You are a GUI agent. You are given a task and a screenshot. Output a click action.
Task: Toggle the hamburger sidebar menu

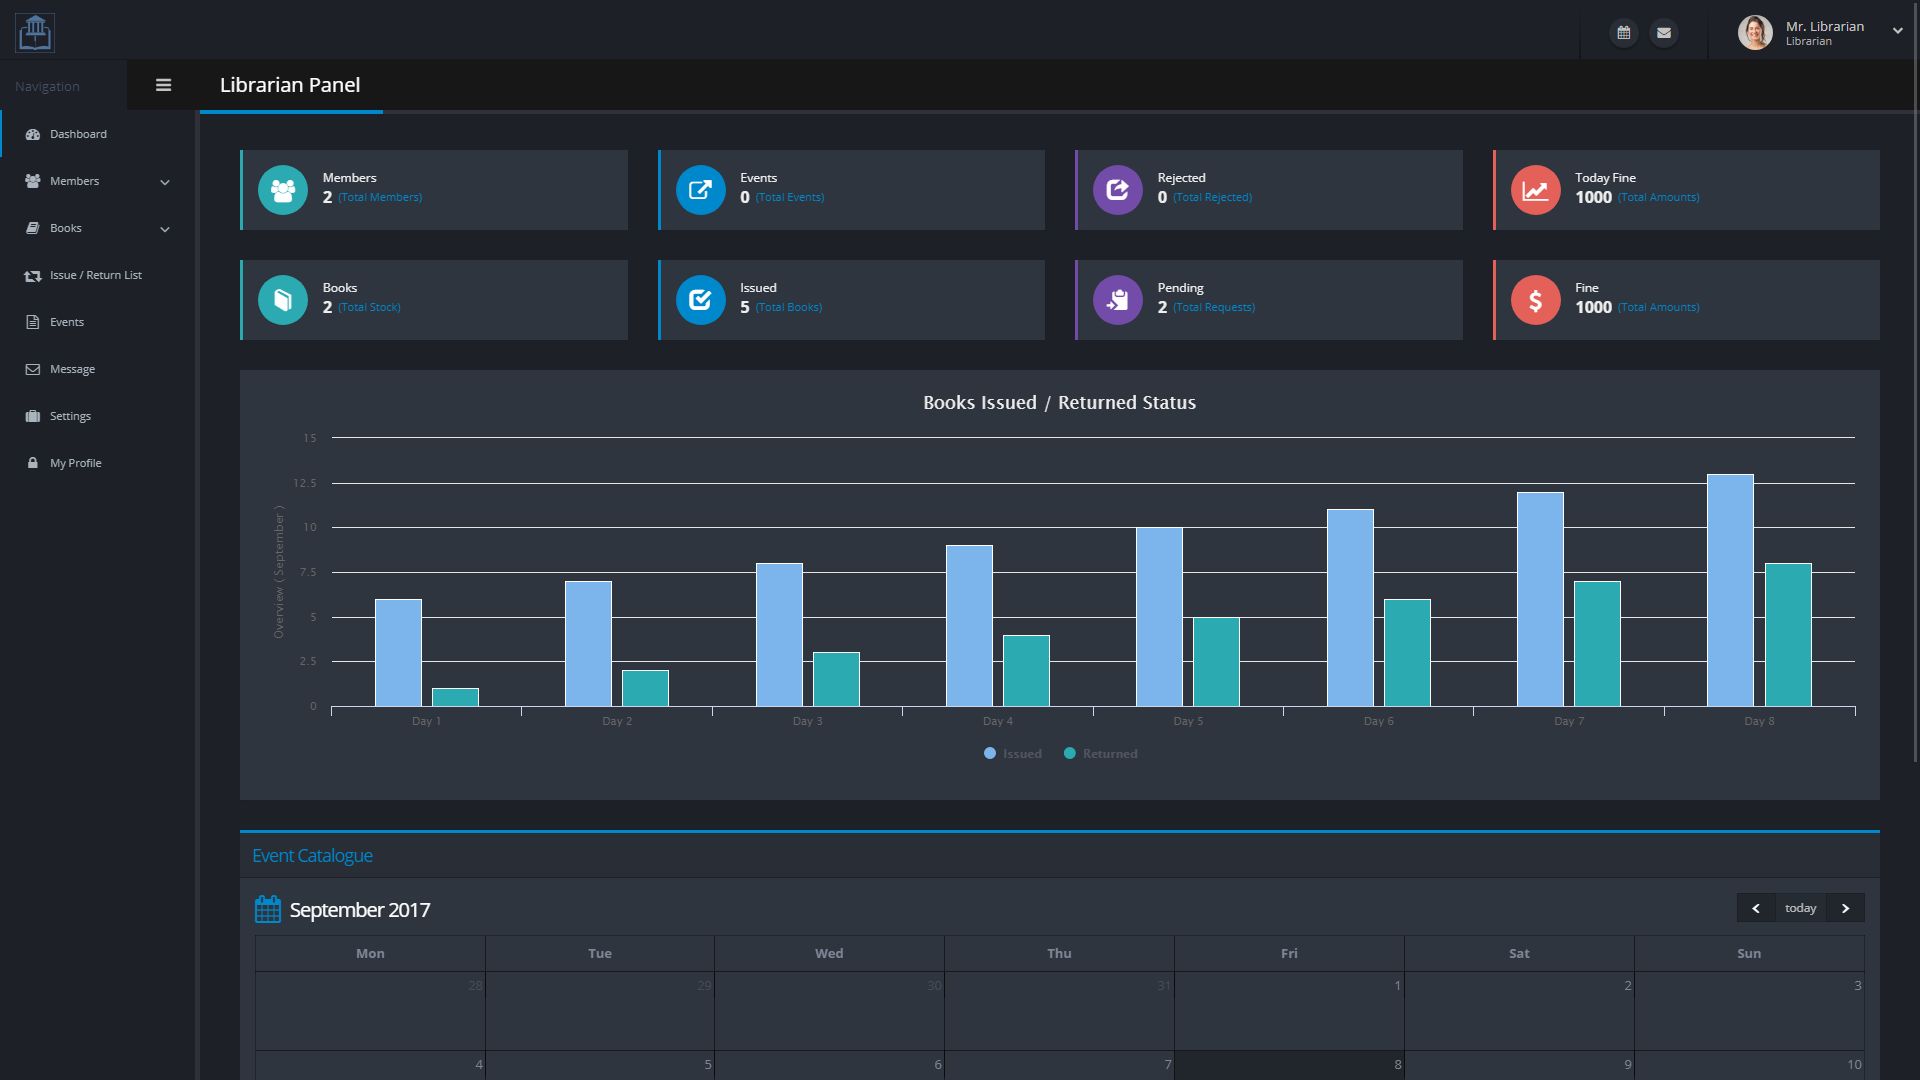163,85
